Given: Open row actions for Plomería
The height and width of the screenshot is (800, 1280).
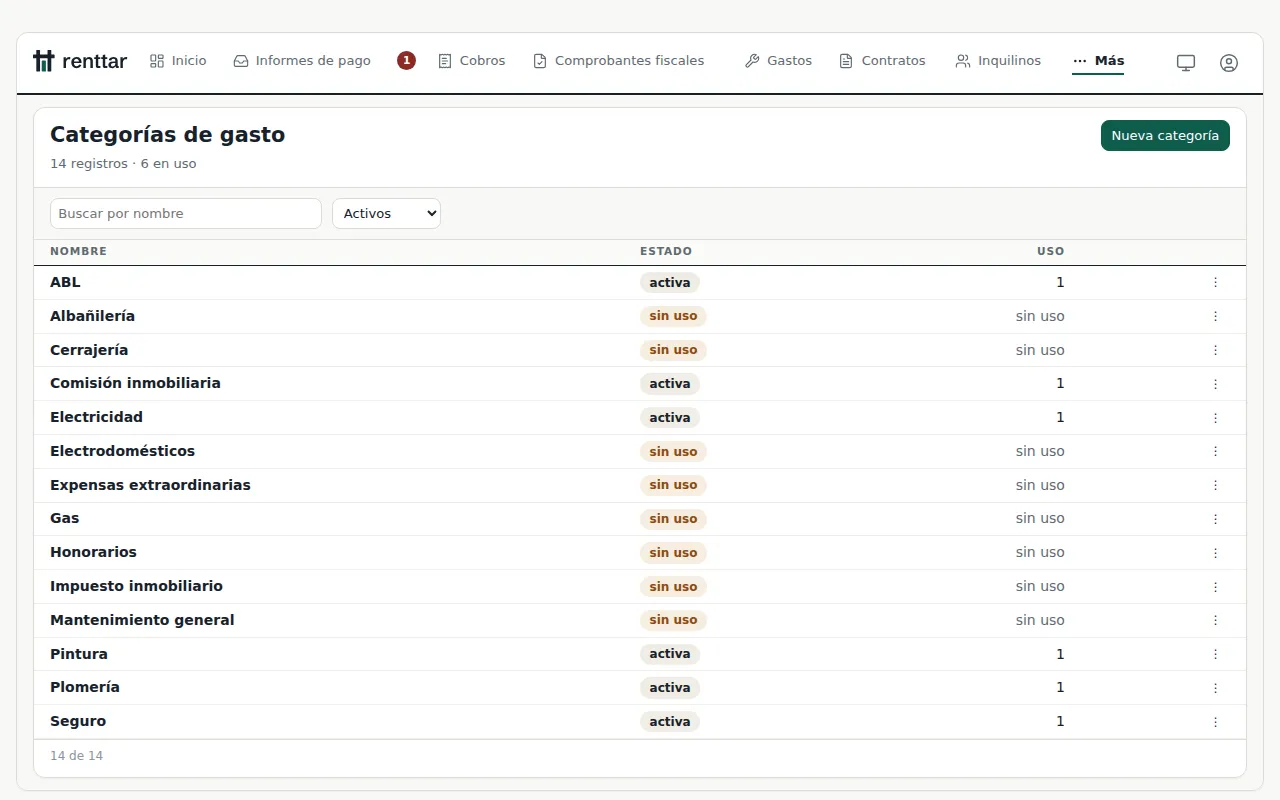Looking at the screenshot, I should pyautogui.click(x=1215, y=688).
